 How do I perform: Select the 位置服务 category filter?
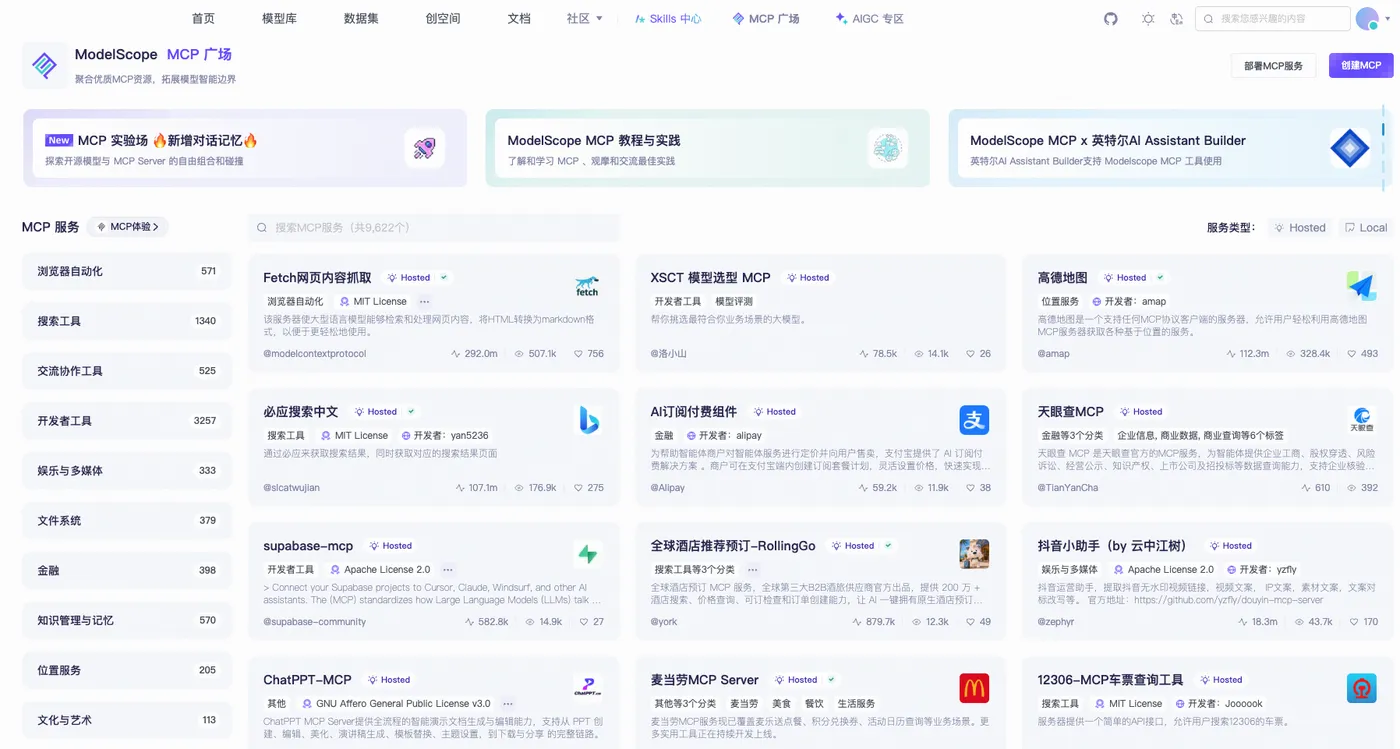[127, 671]
